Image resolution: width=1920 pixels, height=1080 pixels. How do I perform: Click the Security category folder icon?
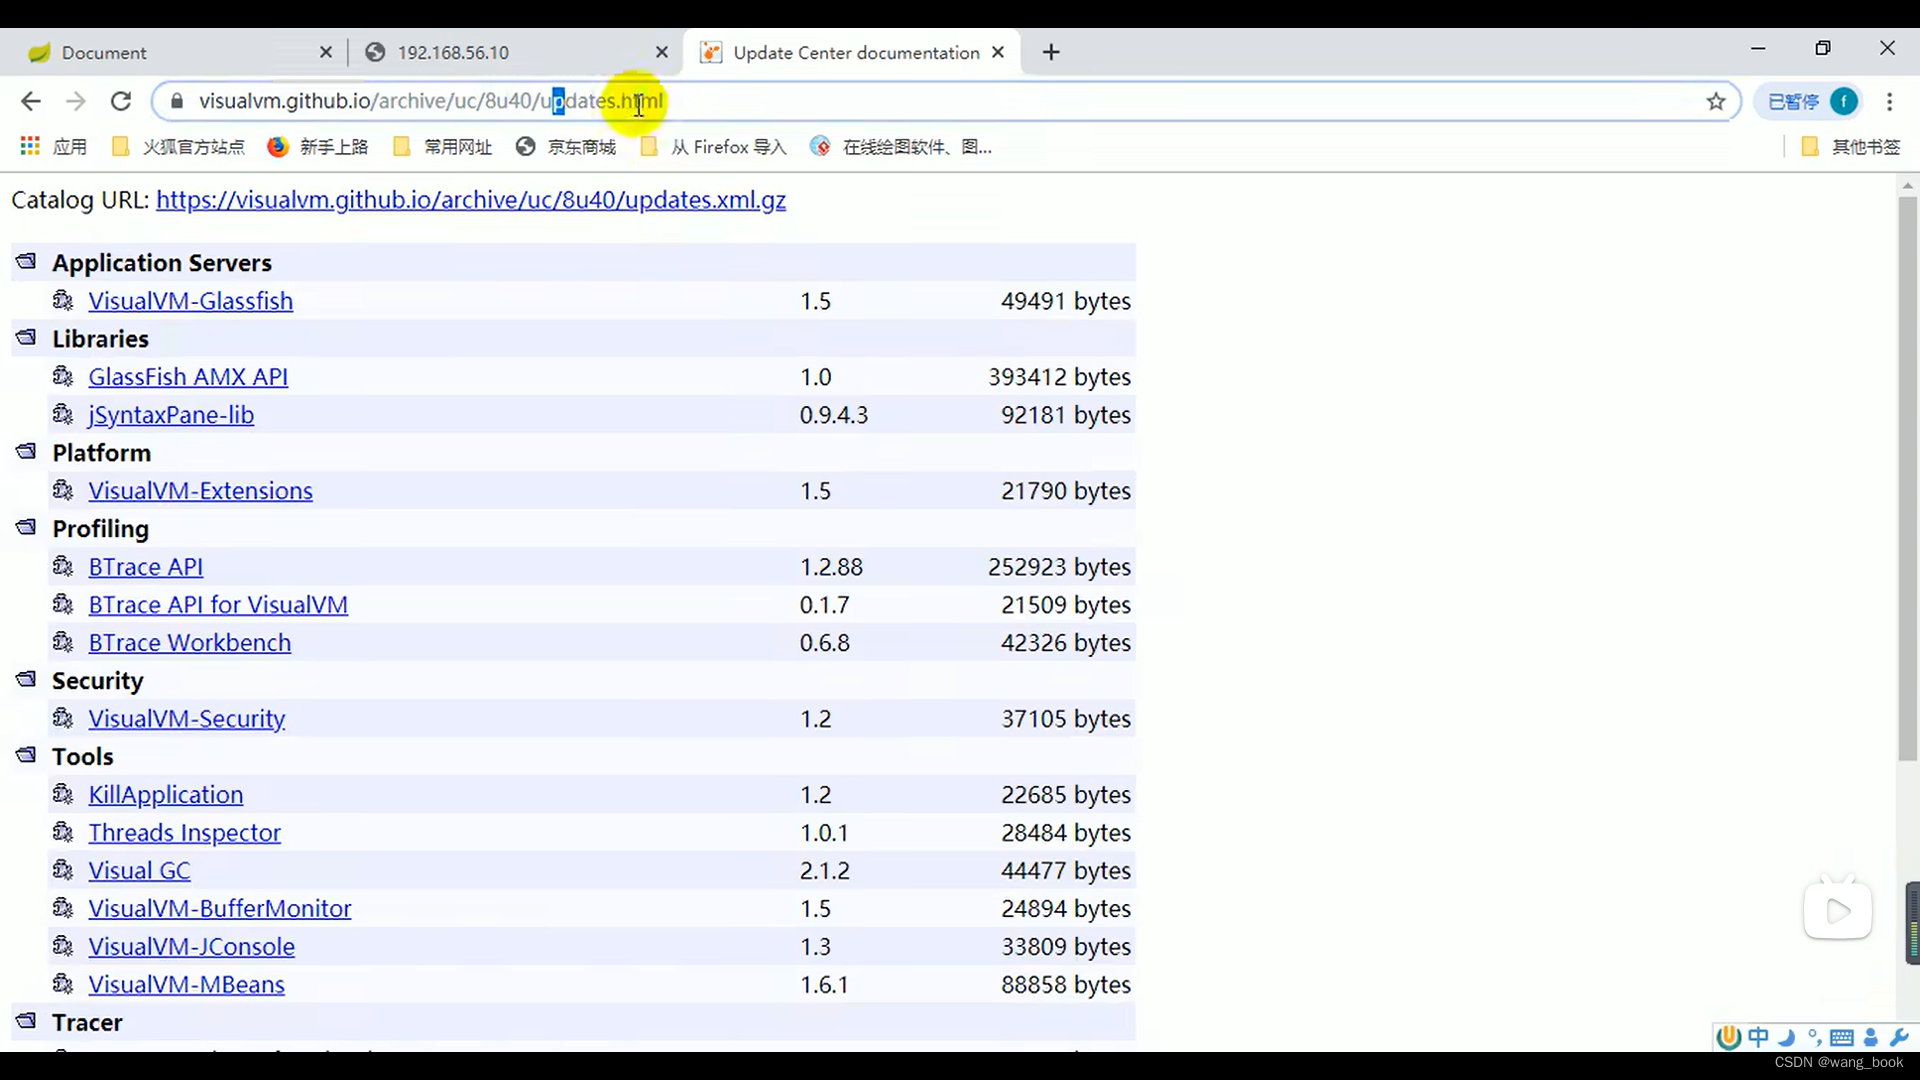(26, 679)
